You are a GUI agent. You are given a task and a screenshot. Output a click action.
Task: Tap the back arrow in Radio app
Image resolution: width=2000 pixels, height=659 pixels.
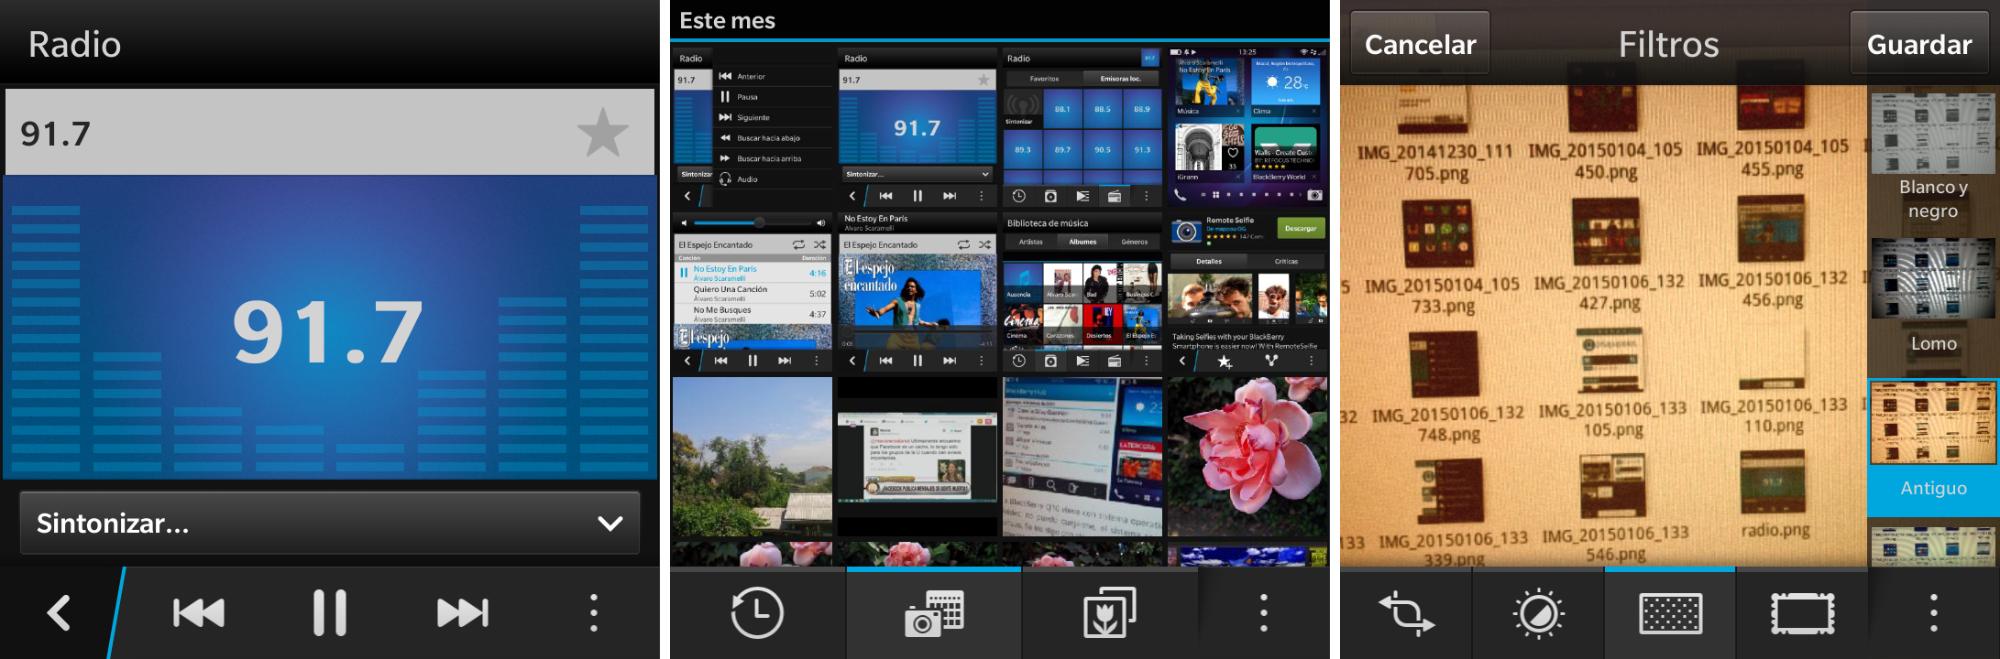59,613
